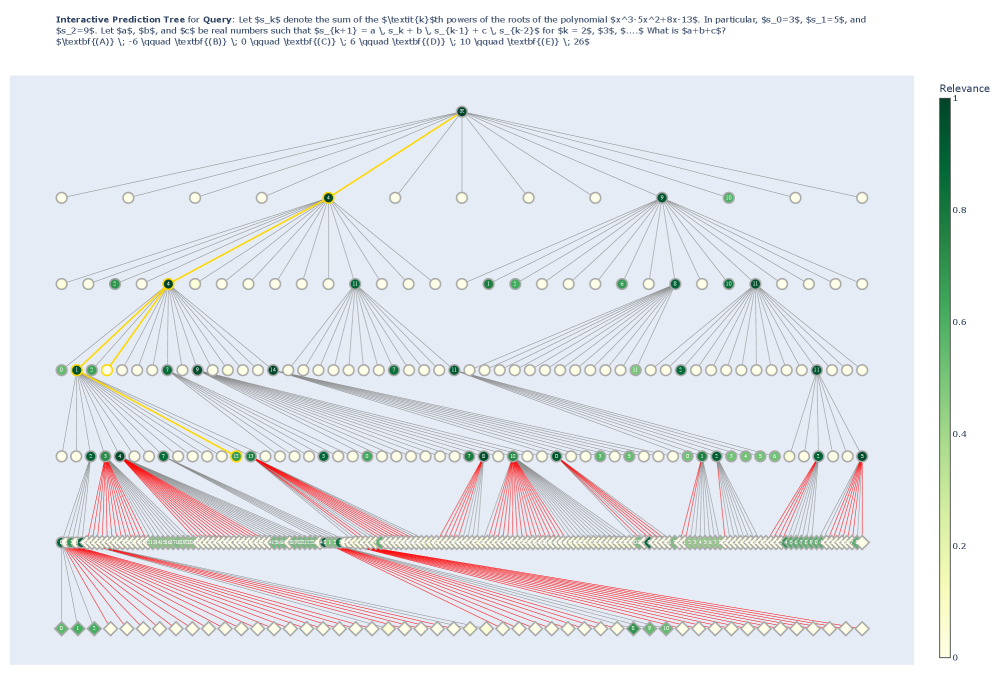Click pale green node 11 in fourth row

(x=635, y=370)
